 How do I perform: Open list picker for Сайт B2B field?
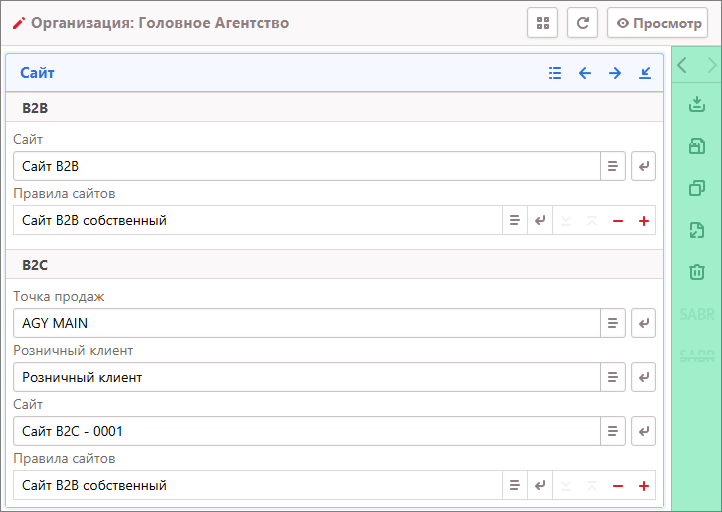pos(613,166)
